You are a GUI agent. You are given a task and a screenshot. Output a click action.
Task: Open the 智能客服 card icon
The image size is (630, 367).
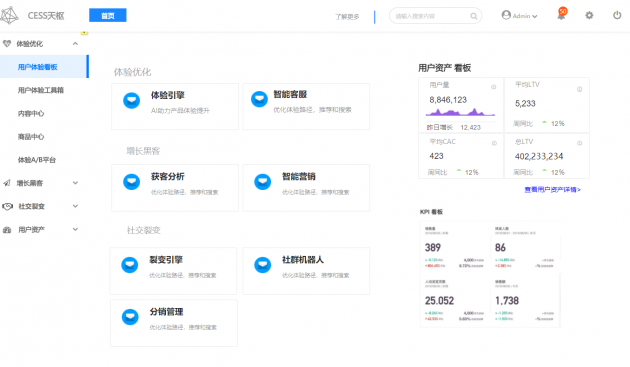coord(259,99)
